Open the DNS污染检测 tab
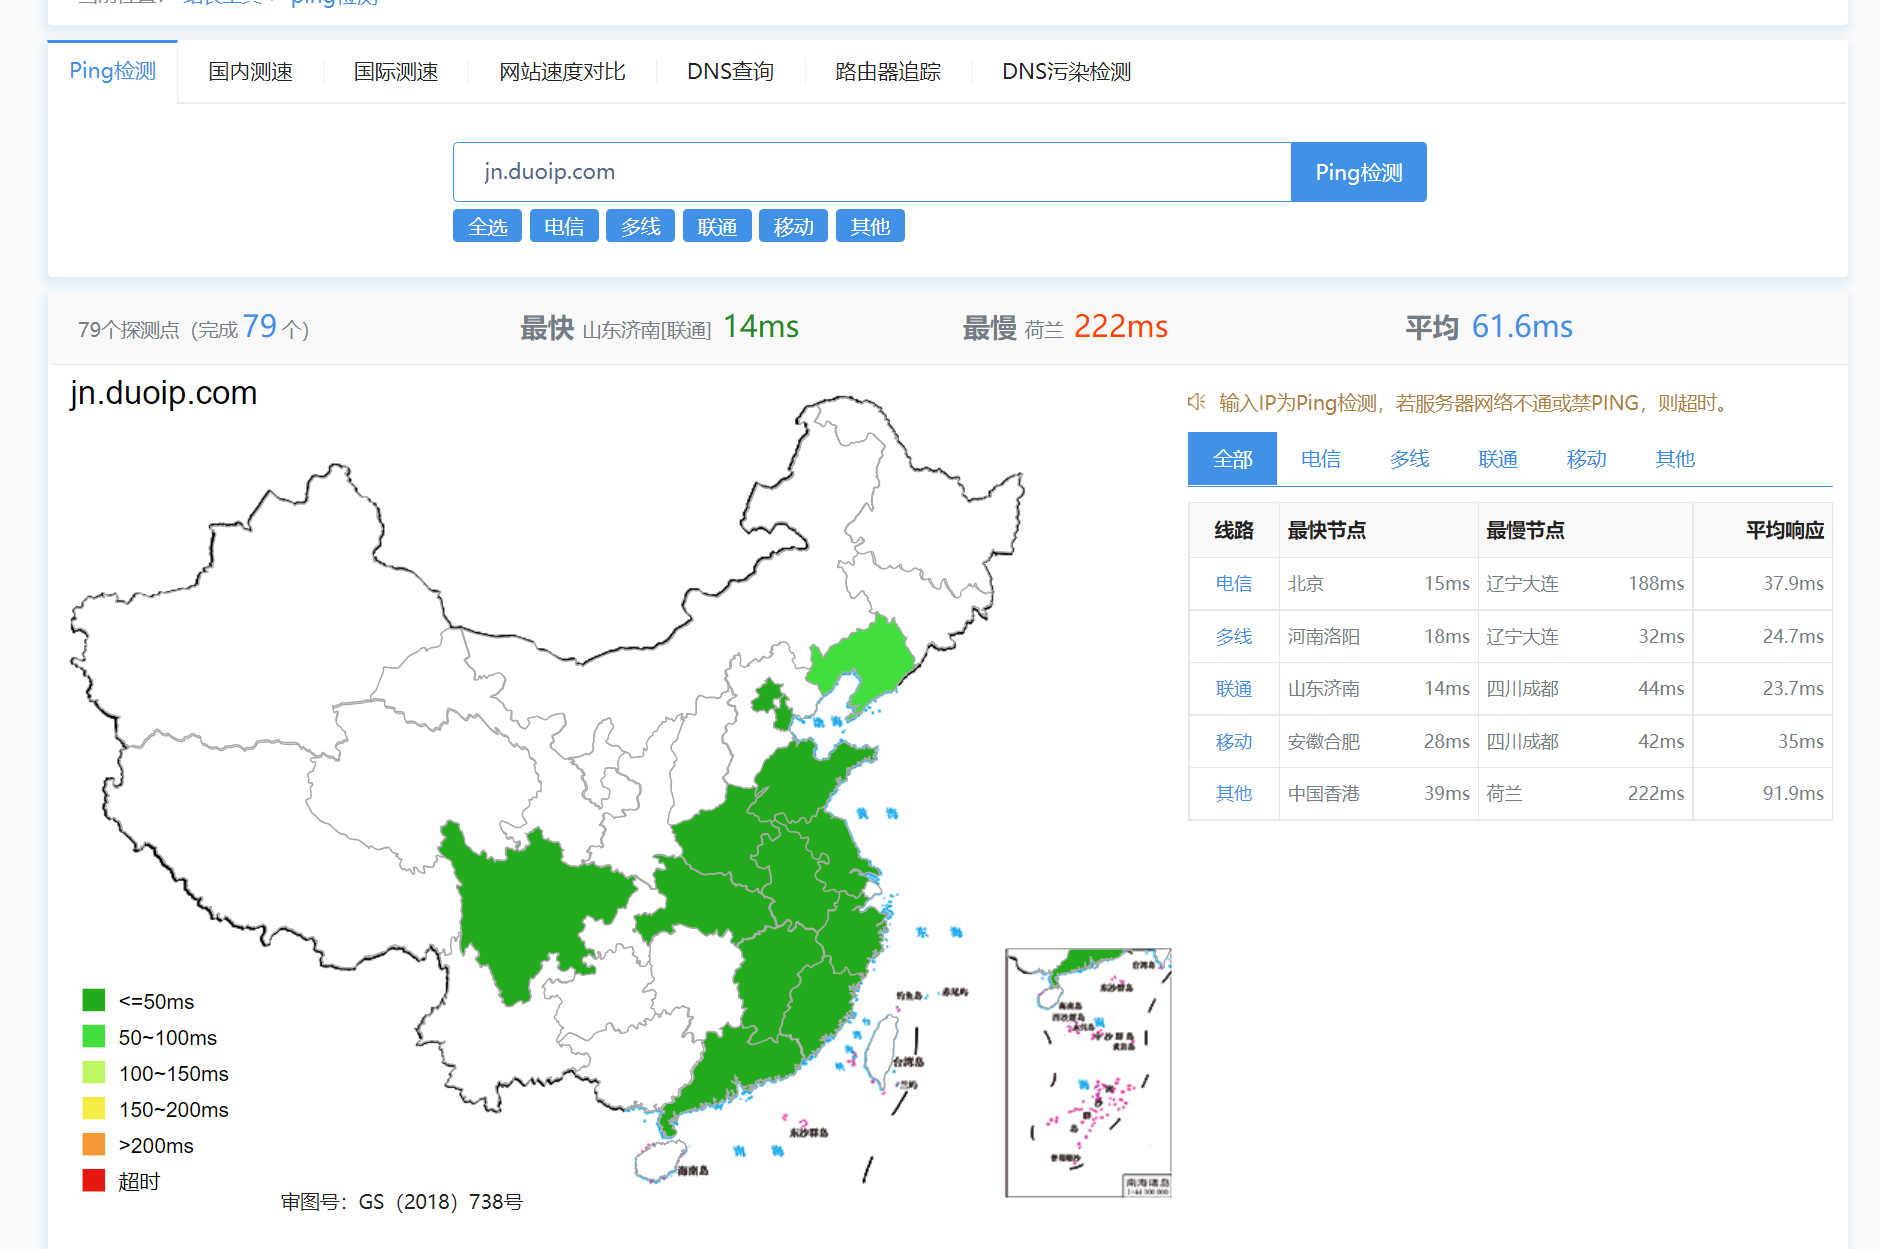The height and width of the screenshot is (1249, 1880). coord(1066,72)
